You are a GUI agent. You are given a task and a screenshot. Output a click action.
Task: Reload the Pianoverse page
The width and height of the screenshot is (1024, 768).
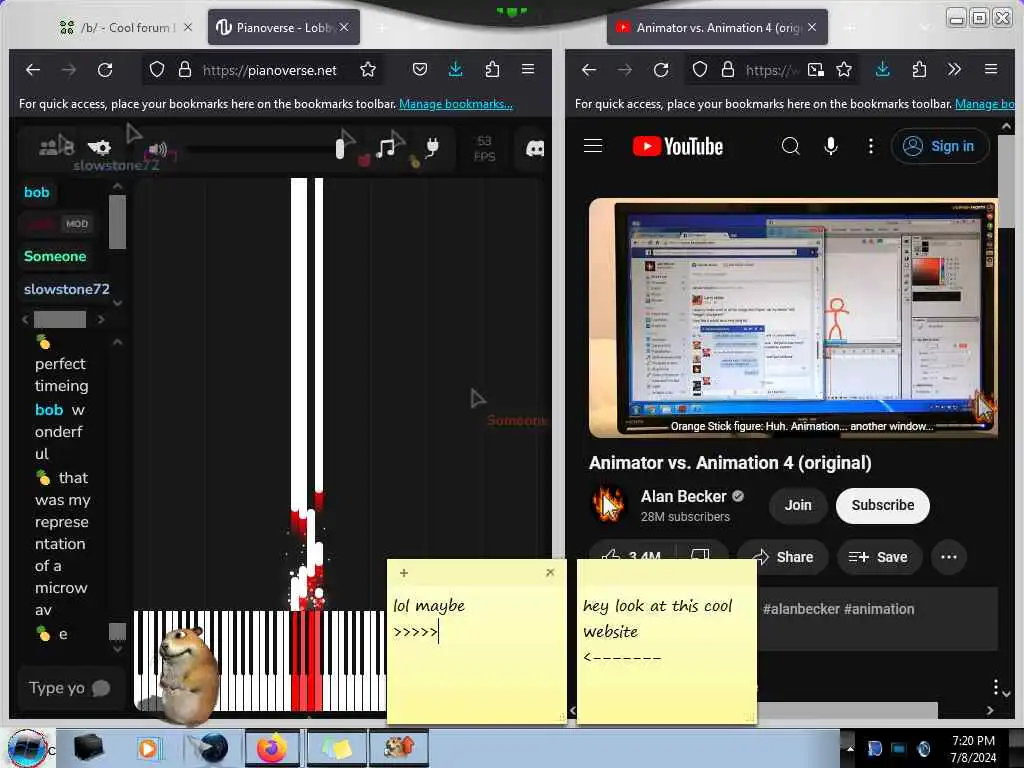point(105,69)
